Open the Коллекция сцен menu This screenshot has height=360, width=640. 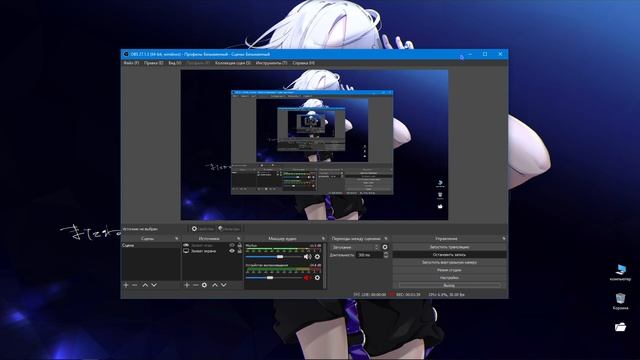[x=233, y=63]
